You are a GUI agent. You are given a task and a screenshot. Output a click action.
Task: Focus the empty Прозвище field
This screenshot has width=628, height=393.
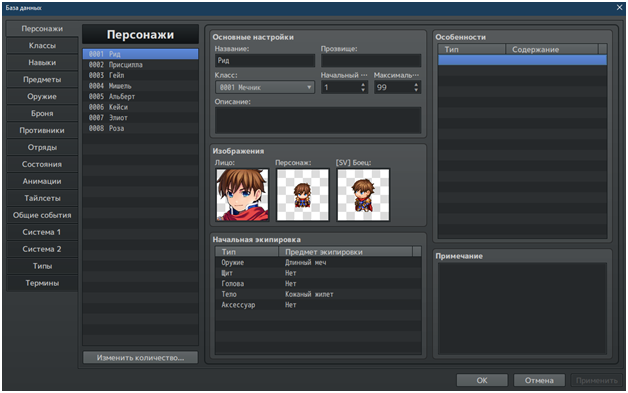coord(371,61)
